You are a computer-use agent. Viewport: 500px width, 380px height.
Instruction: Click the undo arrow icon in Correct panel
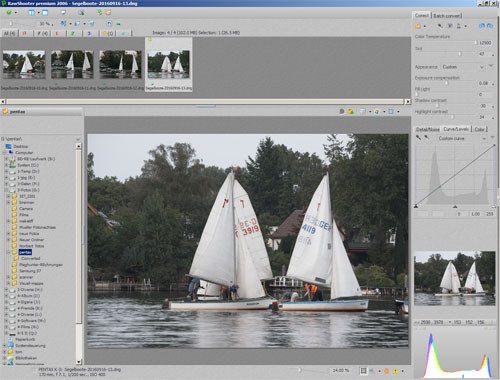click(482, 26)
